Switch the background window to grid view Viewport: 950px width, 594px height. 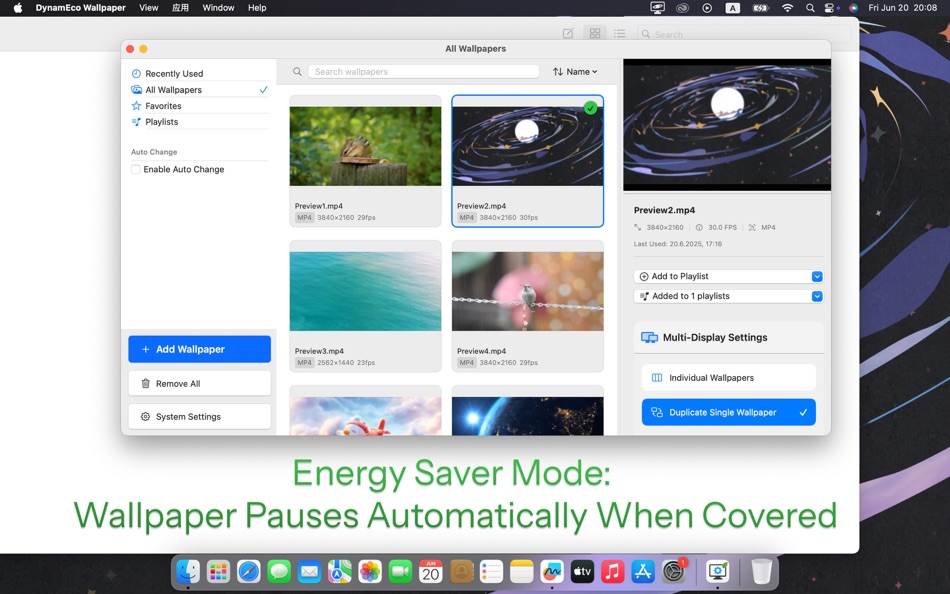(595, 33)
